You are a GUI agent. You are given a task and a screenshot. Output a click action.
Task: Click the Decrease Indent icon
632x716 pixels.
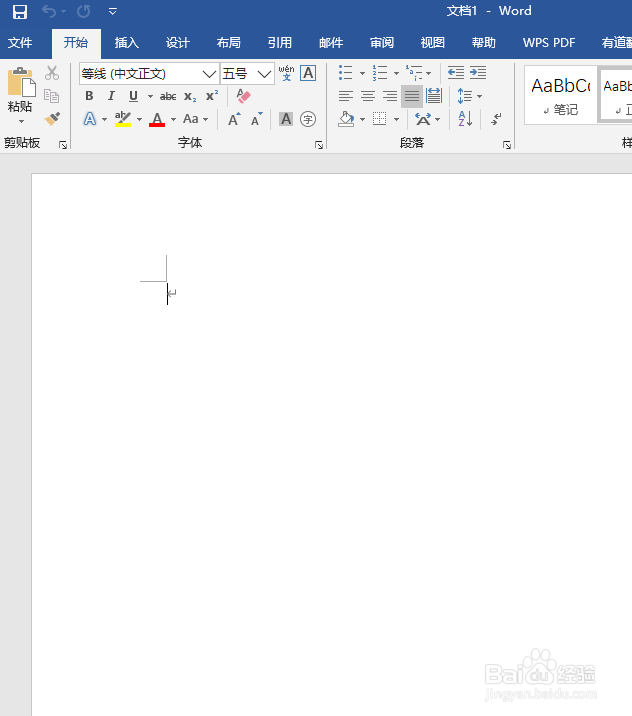(456, 73)
